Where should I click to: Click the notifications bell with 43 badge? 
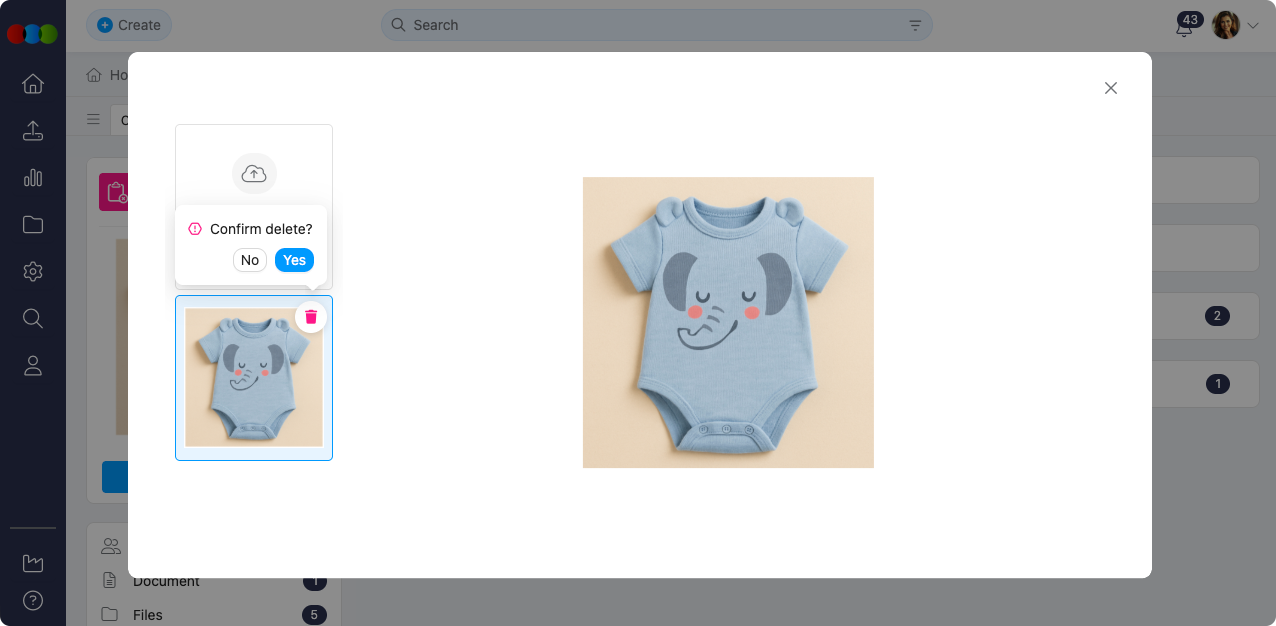point(1185,26)
